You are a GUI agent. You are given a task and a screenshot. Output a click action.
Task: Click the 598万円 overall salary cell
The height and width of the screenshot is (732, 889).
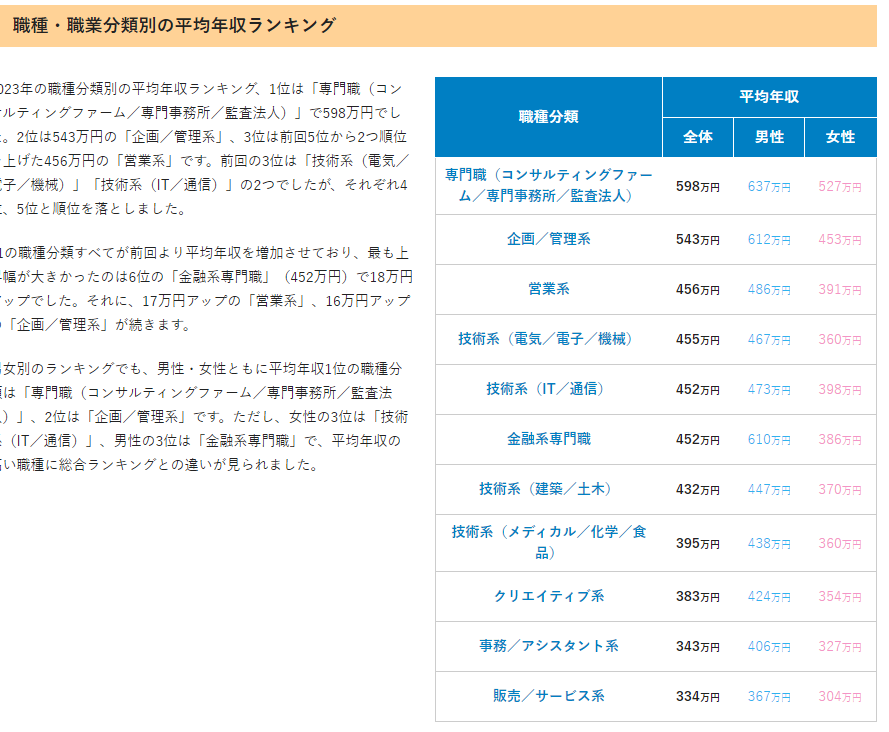tap(697, 186)
